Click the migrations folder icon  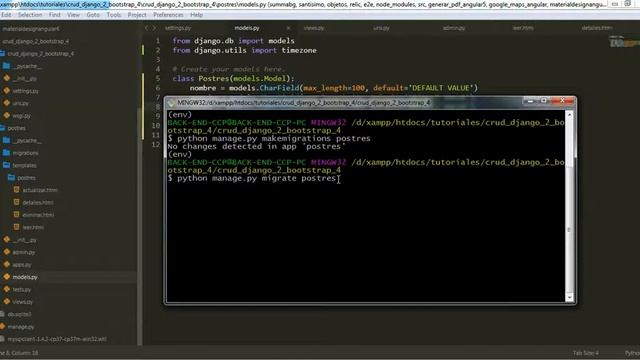tap(7, 153)
